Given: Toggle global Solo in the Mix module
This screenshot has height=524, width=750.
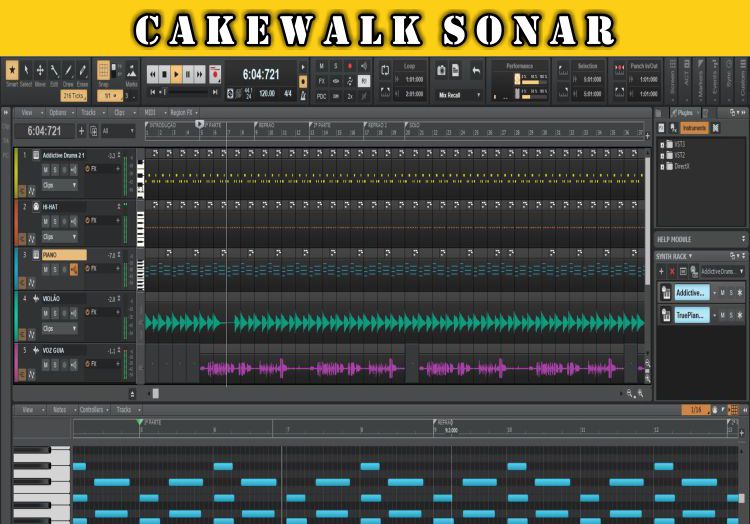Looking at the screenshot, I should (x=336, y=66).
